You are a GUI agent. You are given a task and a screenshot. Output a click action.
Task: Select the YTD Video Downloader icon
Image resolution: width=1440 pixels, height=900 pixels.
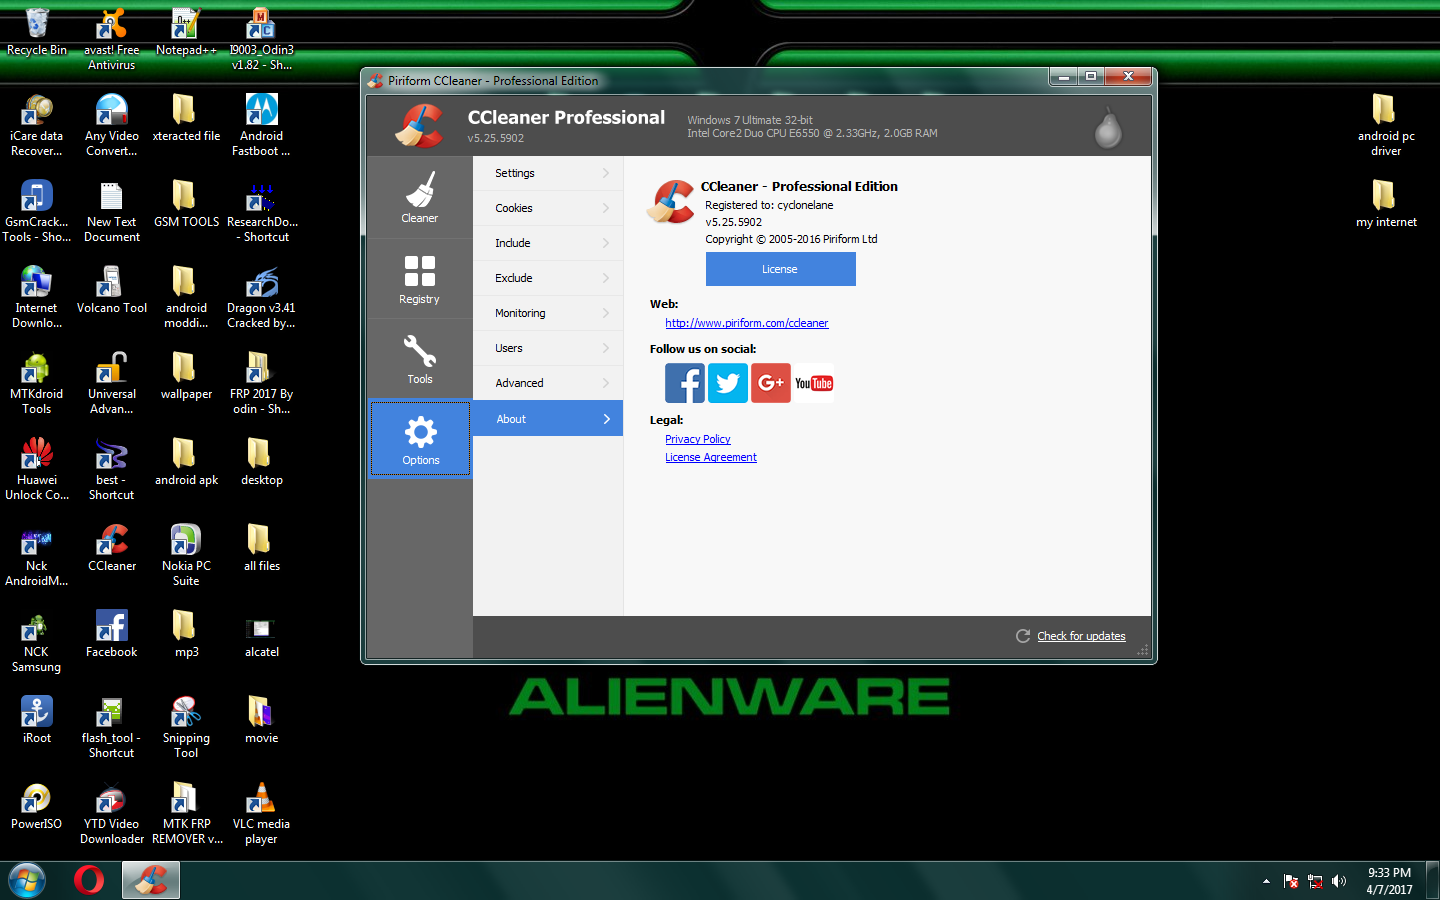click(x=112, y=813)
